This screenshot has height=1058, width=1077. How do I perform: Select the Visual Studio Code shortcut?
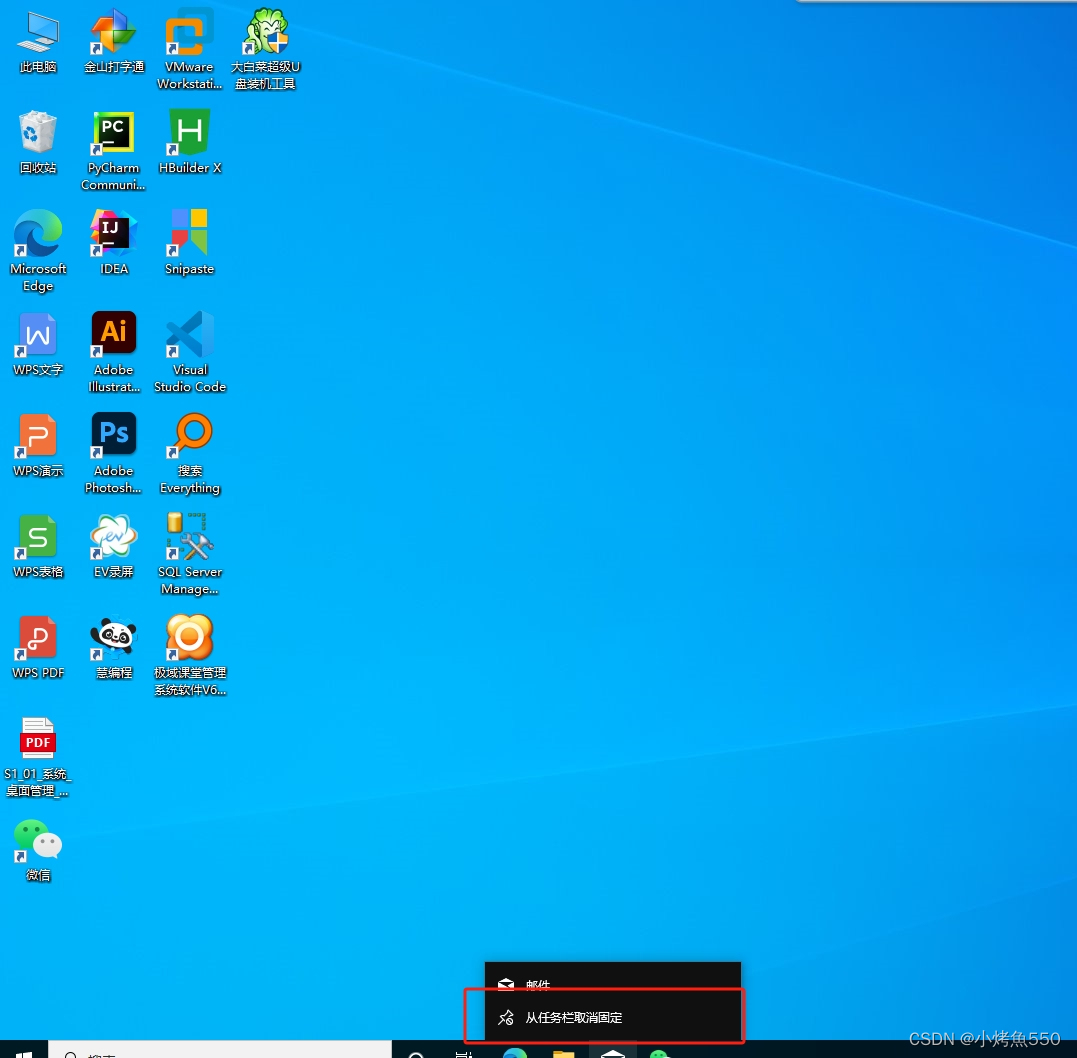[x=190, y=352]
